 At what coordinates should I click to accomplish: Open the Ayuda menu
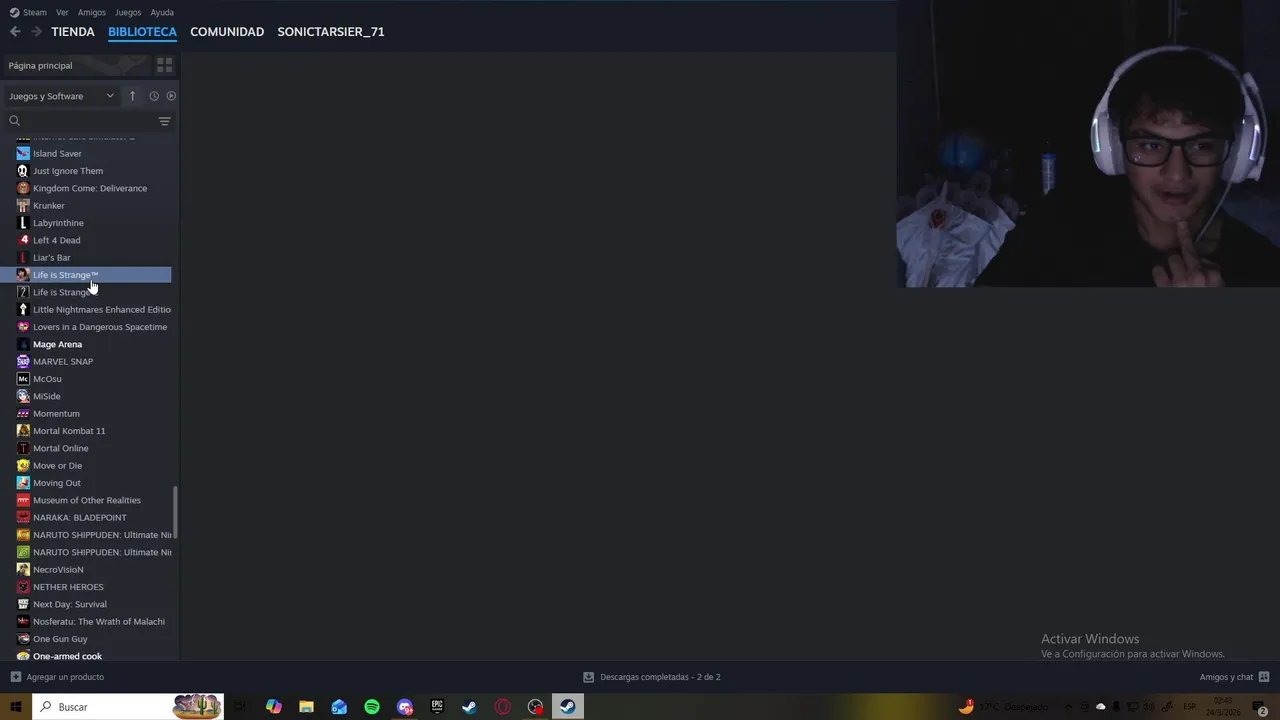click(162, 12)
